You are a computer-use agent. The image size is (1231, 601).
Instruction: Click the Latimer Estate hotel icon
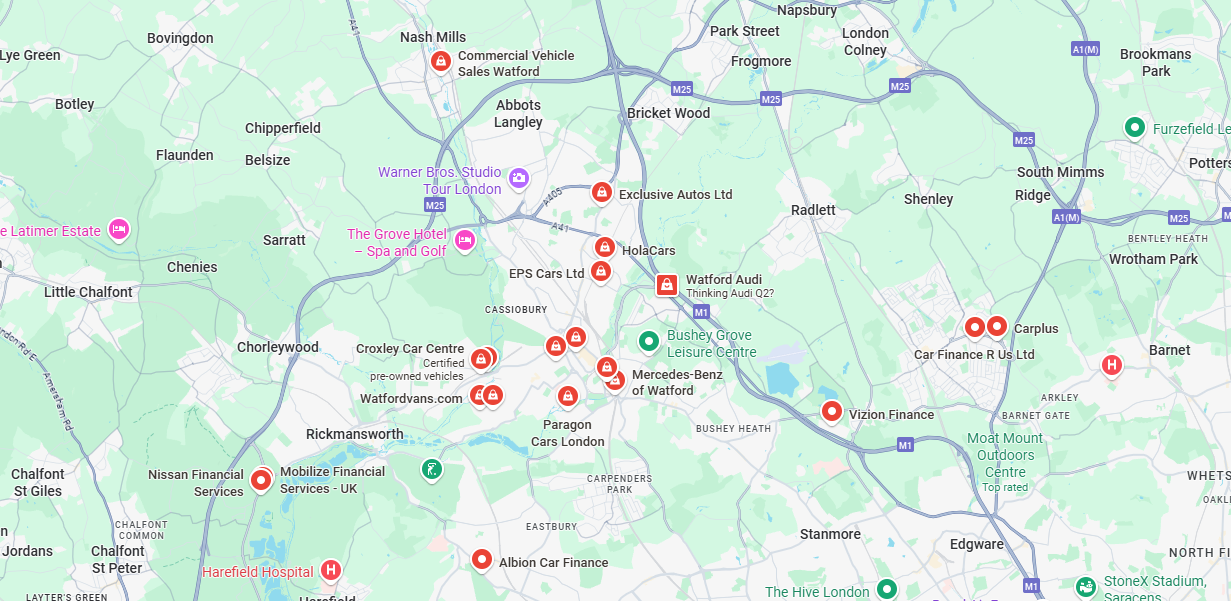tap(119, 230)
